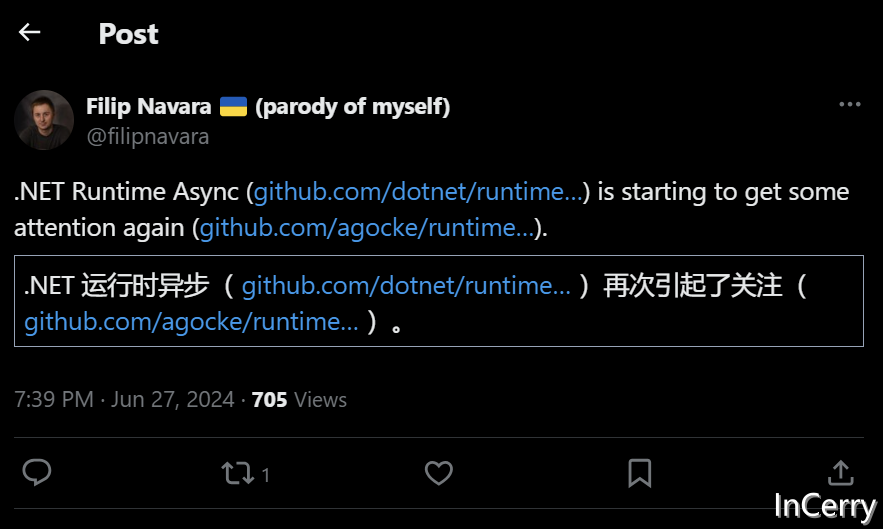
Task: Open the three-dot more options menu
Action: tap(849, 105)
